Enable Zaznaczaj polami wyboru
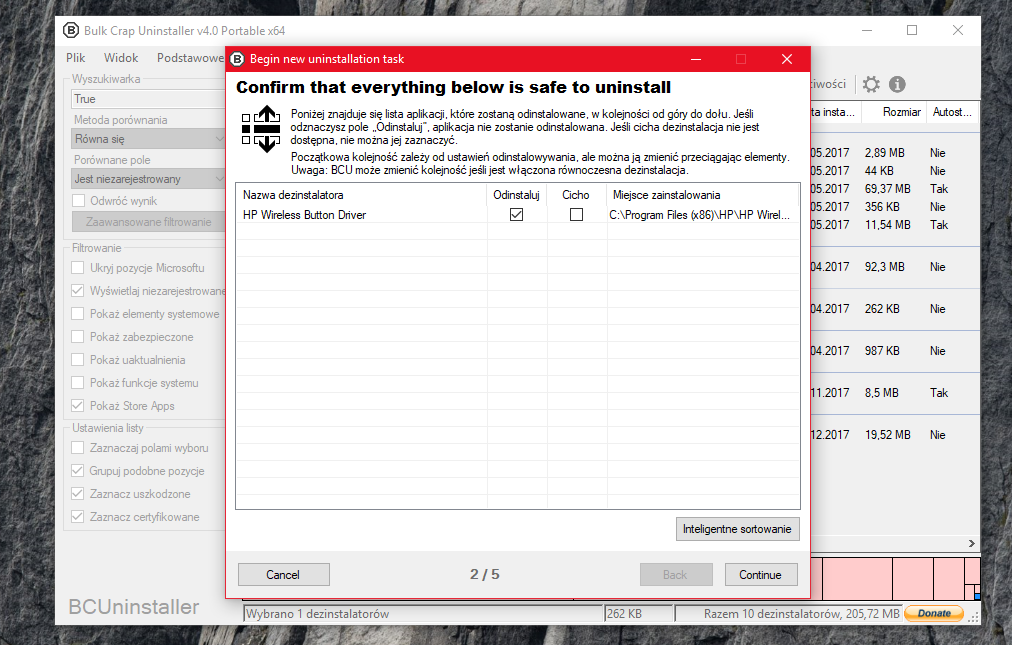1012x645 pixels. click(77, 447)
